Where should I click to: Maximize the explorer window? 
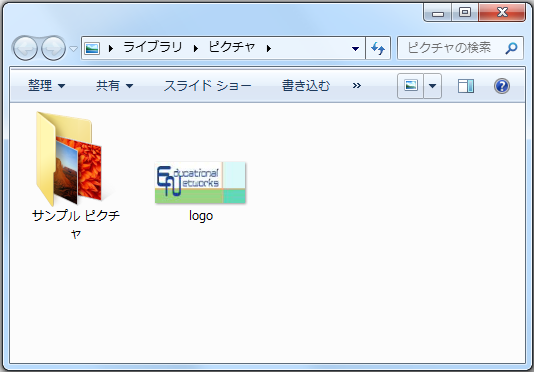(x=465, y=13)
